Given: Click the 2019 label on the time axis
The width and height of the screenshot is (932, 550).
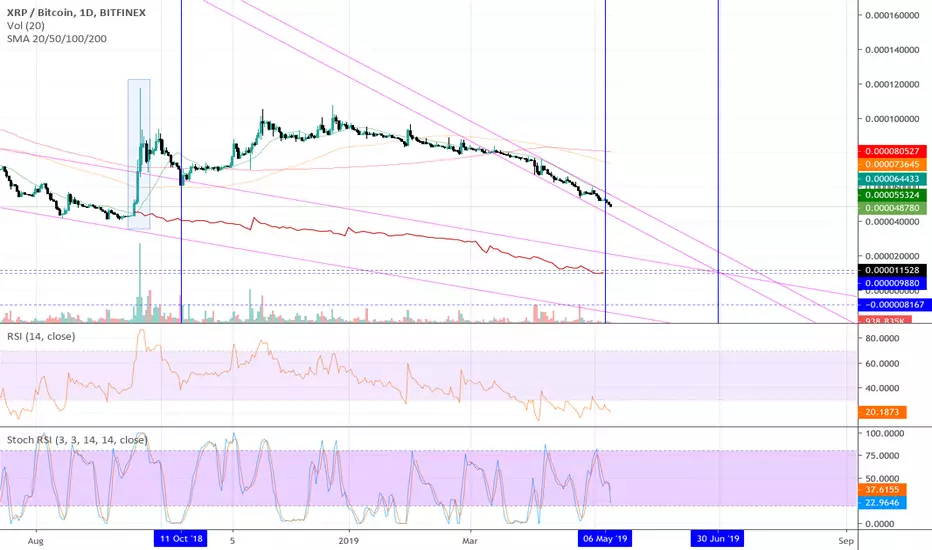Looking at the screenshot, I should point(349,540).
